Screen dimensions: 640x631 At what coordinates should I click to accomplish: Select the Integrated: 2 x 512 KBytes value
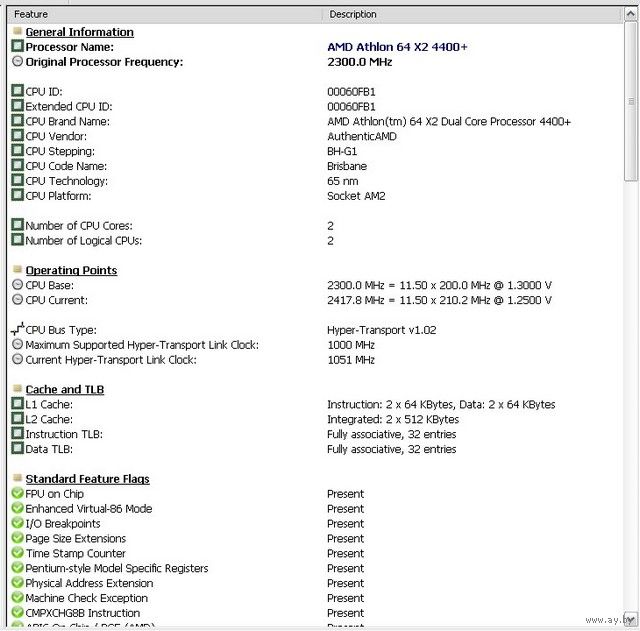pyautogui.click(x=393, y=420)
